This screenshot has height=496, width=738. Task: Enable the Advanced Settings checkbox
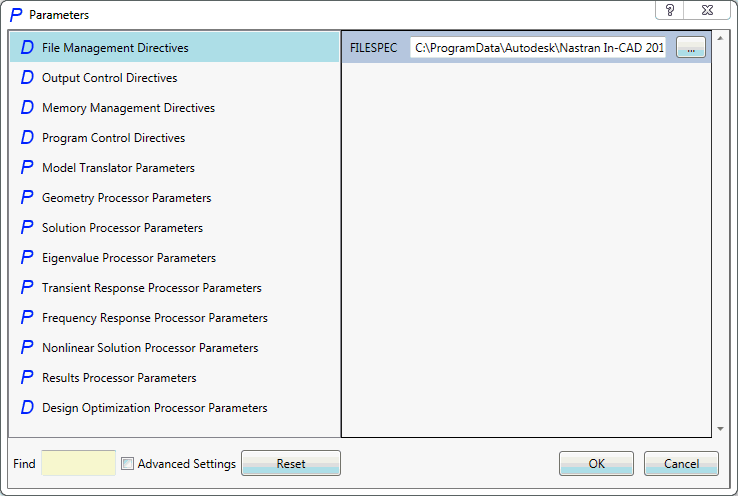(128, 464)
